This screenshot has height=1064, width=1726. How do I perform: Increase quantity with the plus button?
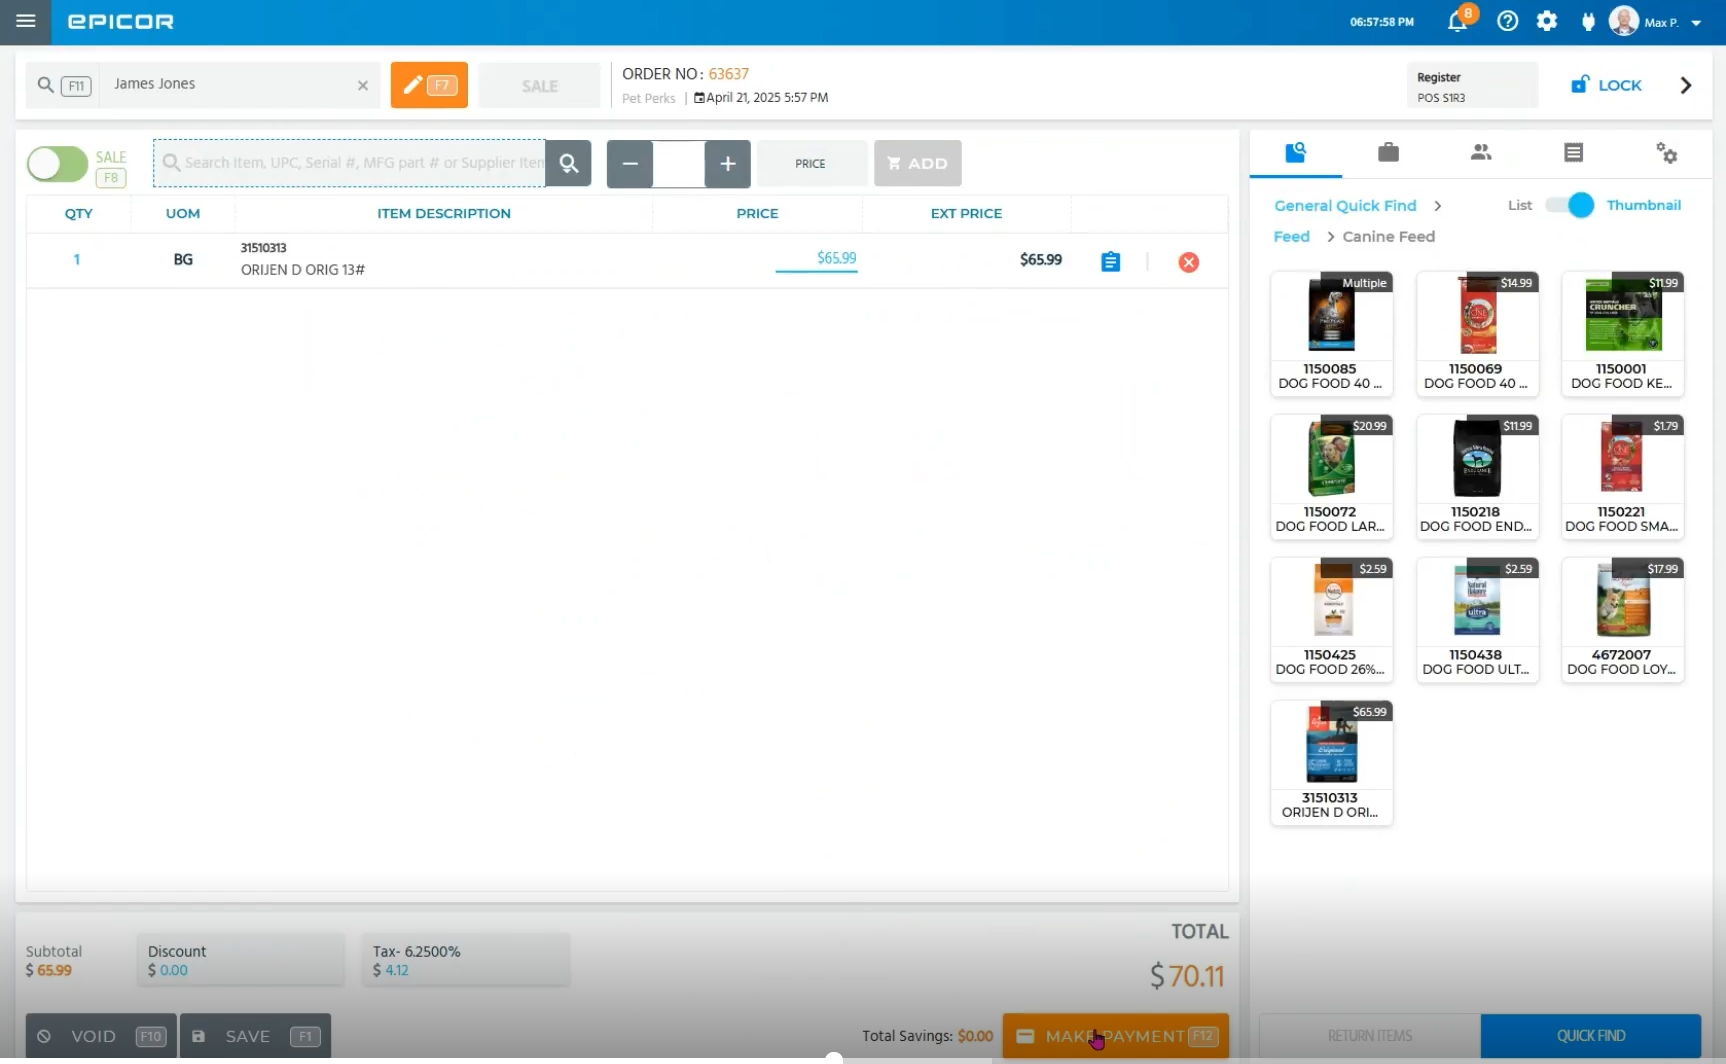727,163
